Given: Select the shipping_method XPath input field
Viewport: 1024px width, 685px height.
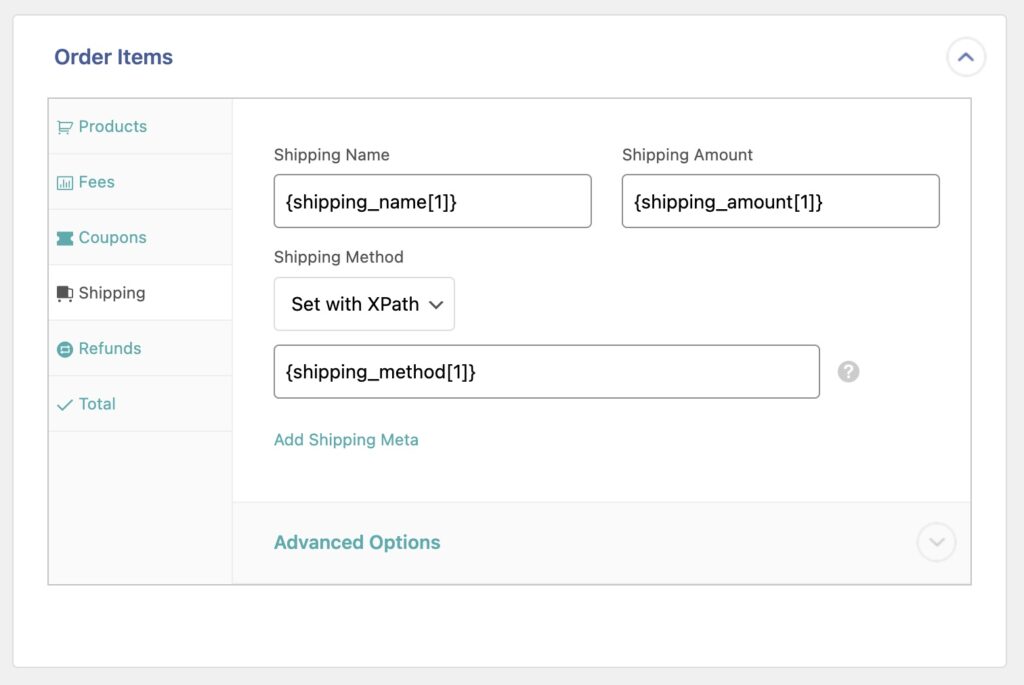Looking at the screenshot, I should click(x=546, y=371).
